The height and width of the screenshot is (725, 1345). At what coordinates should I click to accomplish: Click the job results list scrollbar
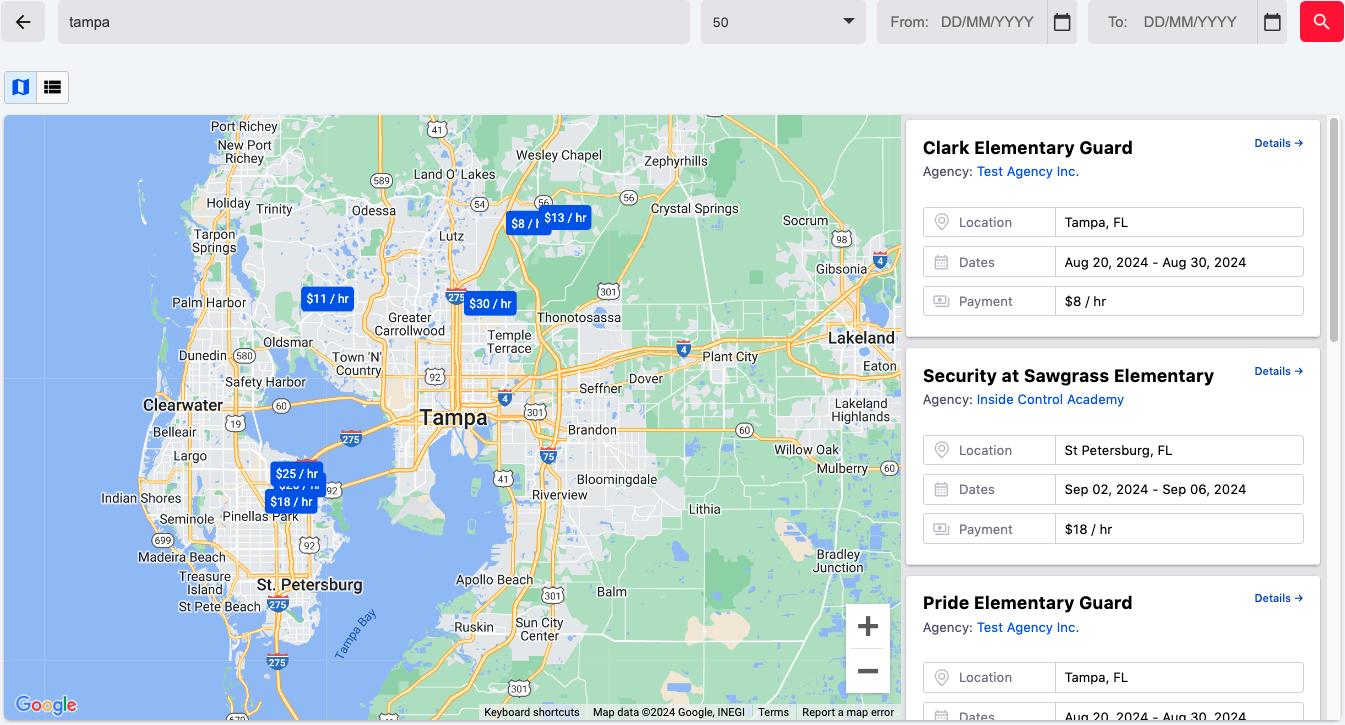[1334, 230]
